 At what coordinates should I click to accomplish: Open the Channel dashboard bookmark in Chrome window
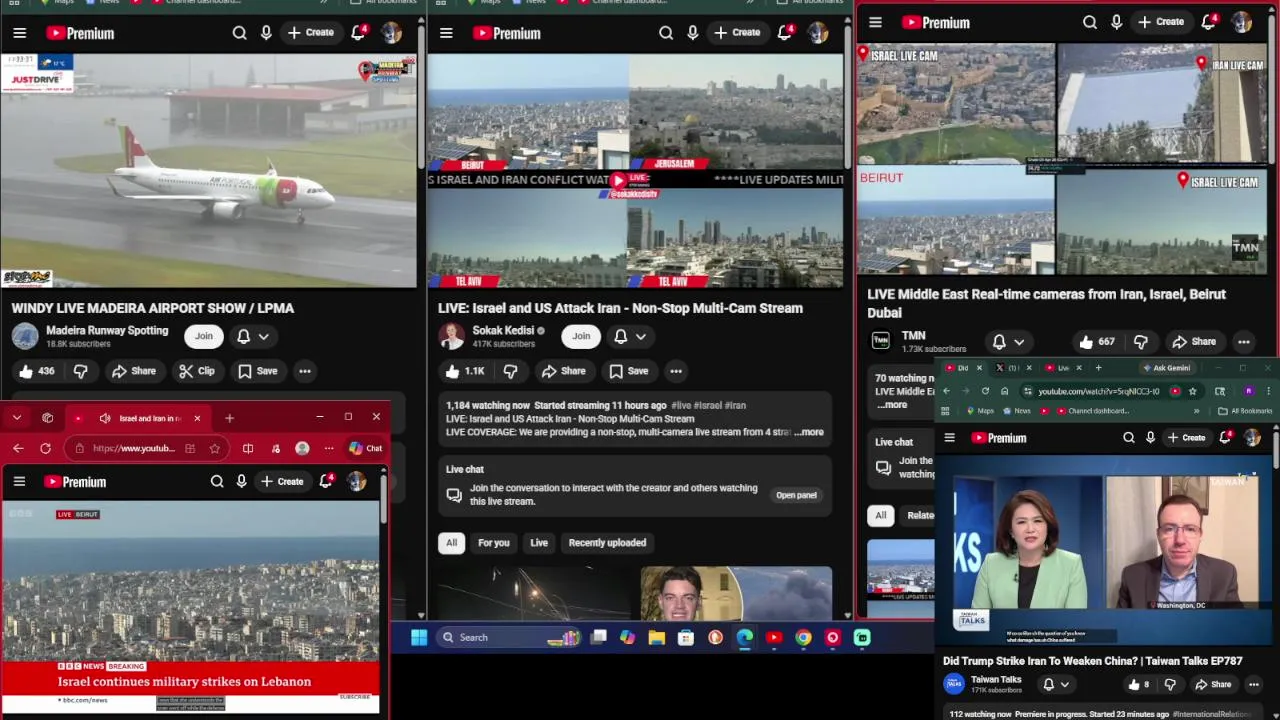pos(1091,411)
